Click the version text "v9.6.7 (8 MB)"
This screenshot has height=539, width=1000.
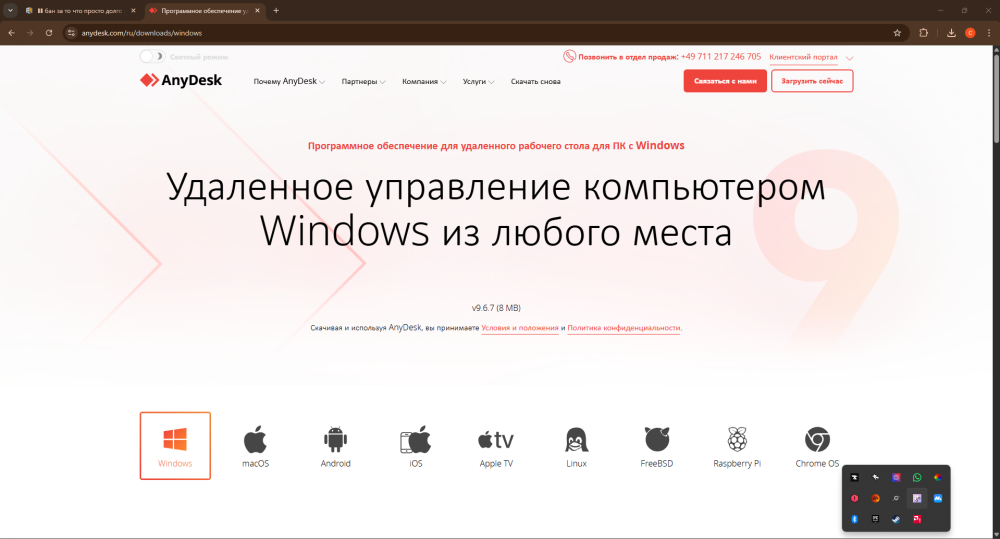[496, 308]
